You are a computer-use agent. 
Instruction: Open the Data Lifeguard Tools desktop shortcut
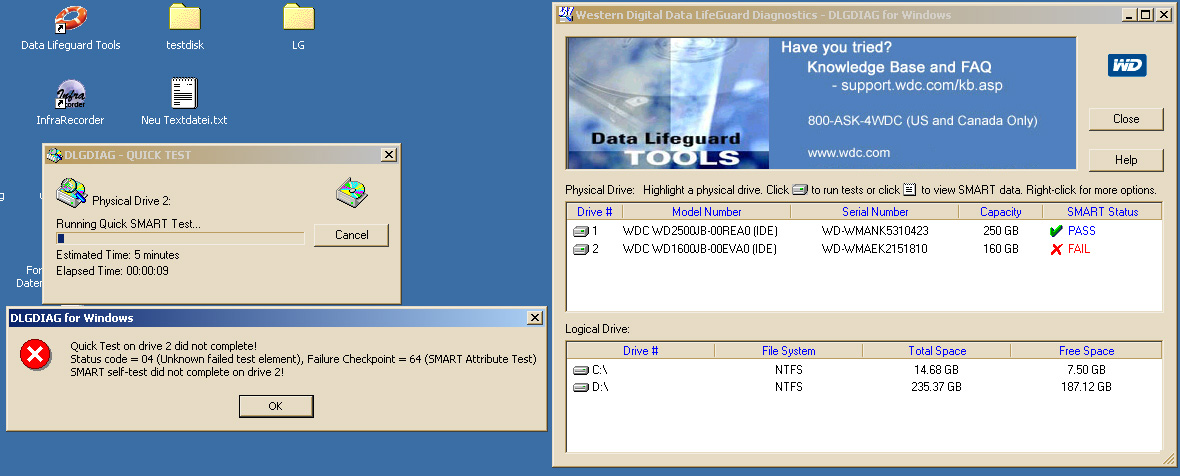[x=71, y=18]
